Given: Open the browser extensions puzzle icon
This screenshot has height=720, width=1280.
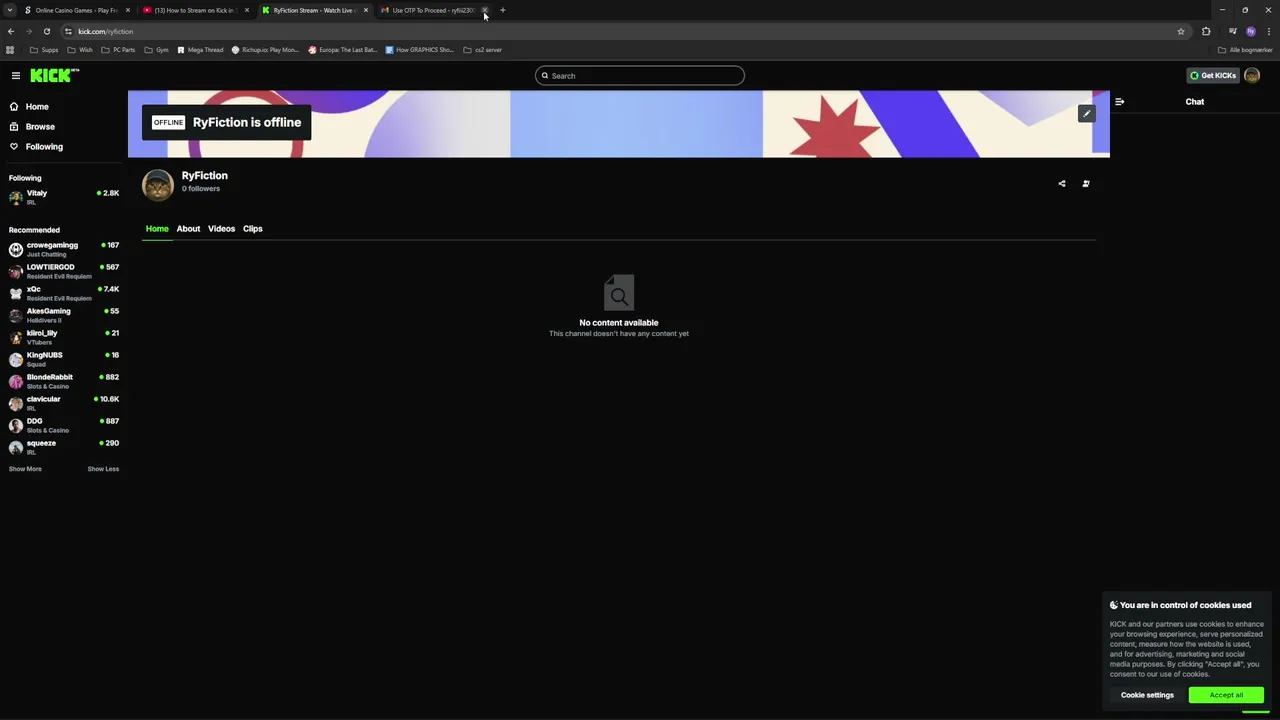Looking at the screenshot, I should tap(1206, 31).
